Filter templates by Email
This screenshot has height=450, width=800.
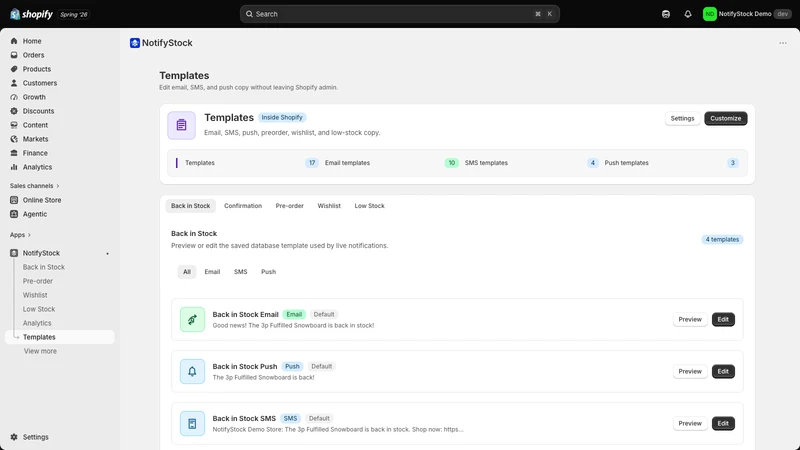point(212,272)
